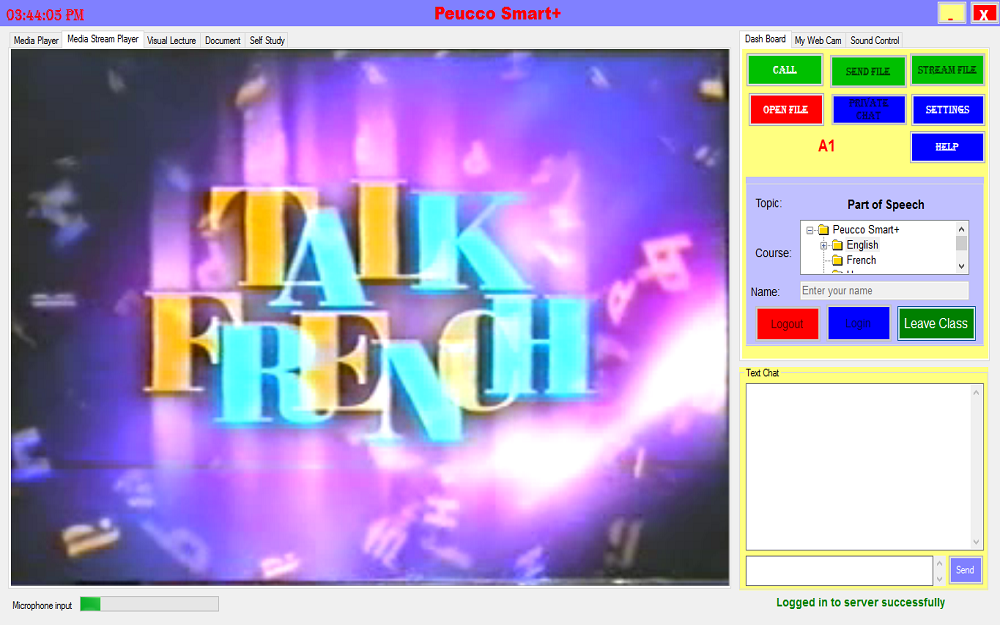Click the Part of Speech topic text
Viewport: 1000px width, 625px height.
(x=885, y=205)
